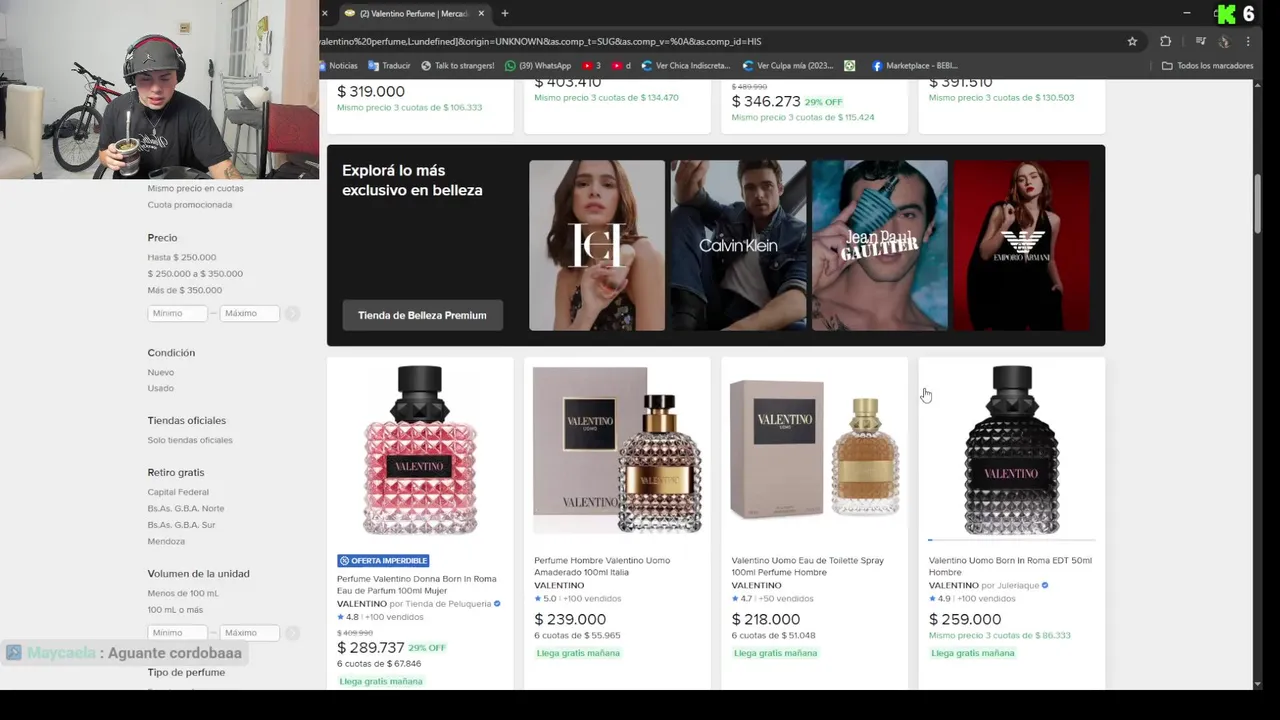1280x720 pixels.
Task: Click the $ 259.000 price
Action: coord(965,620)
